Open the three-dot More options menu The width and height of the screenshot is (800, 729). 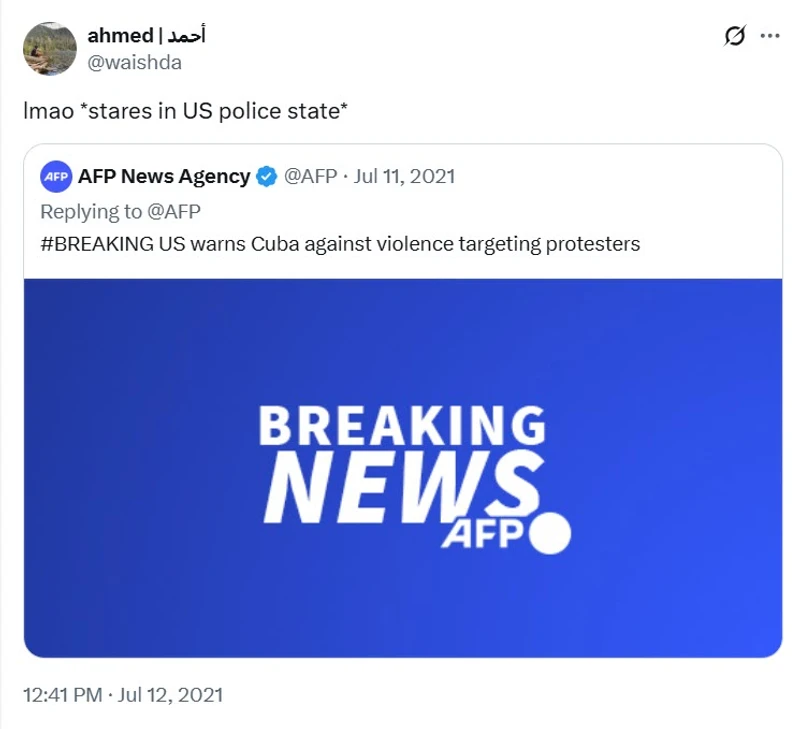[x=769, y=36]
